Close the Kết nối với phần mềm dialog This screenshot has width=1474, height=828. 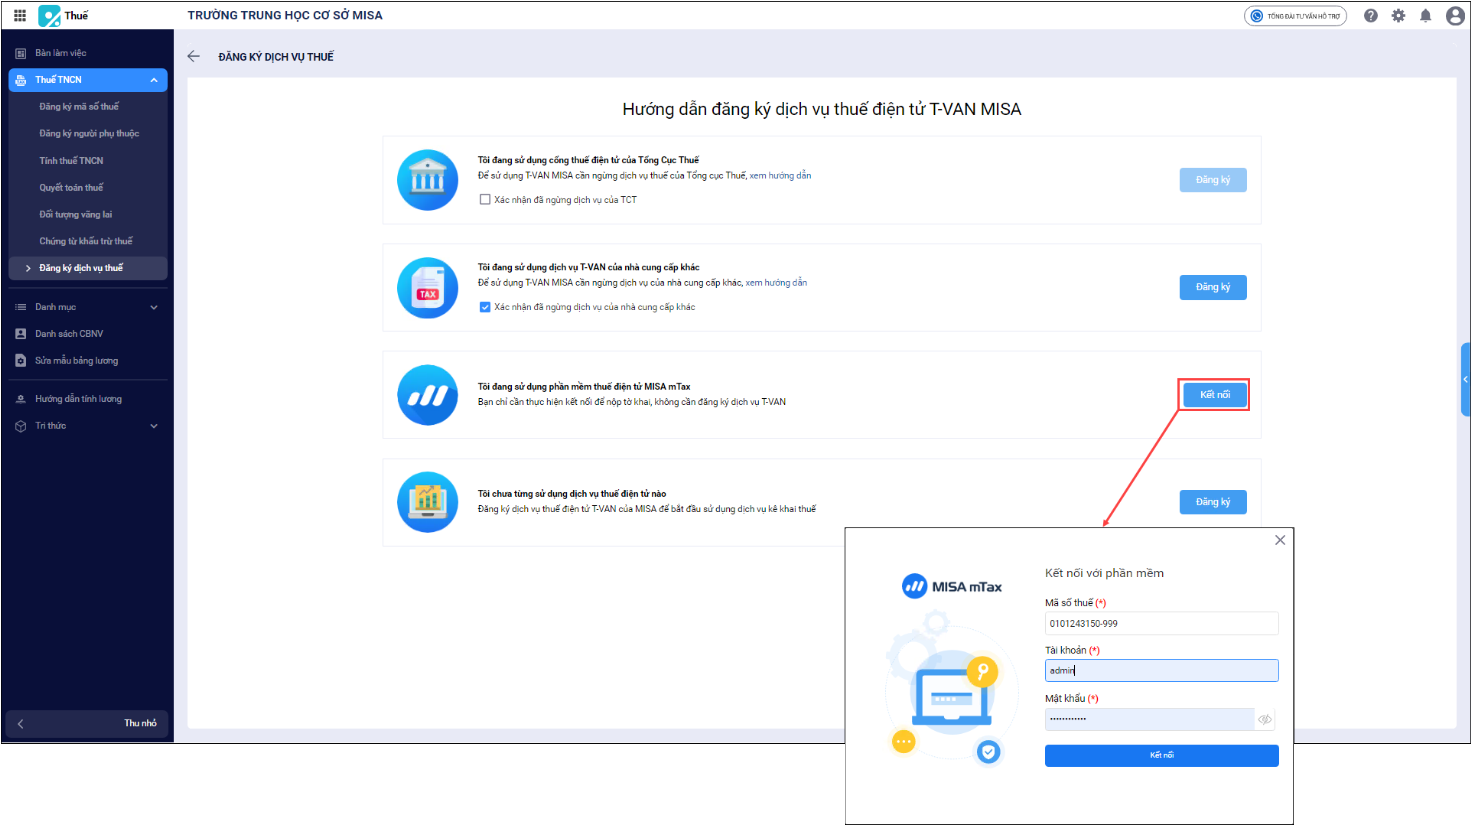tap(1280, 540)
